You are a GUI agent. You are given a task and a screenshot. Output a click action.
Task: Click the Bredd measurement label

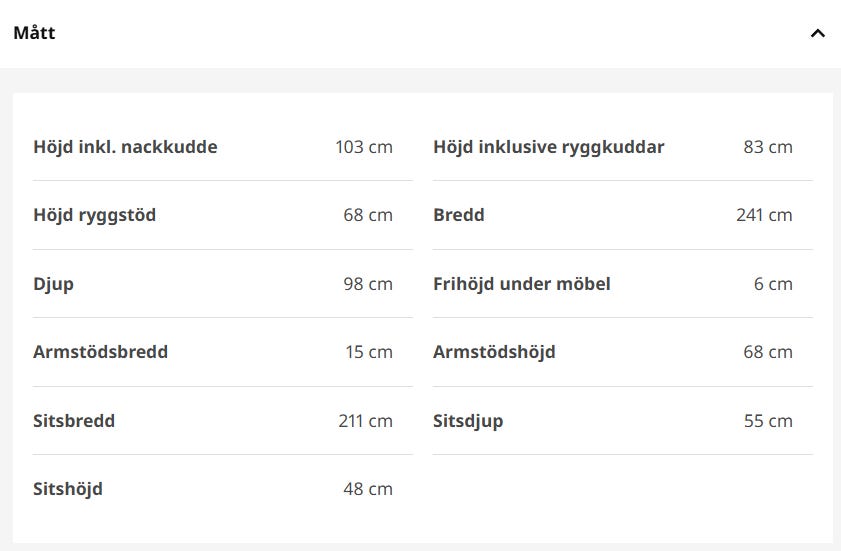point(459,215)
